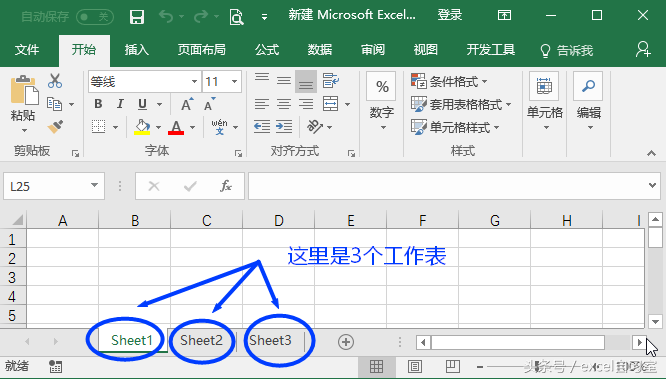
Task: Apply yellow fill color bucket
Action: 142,127
